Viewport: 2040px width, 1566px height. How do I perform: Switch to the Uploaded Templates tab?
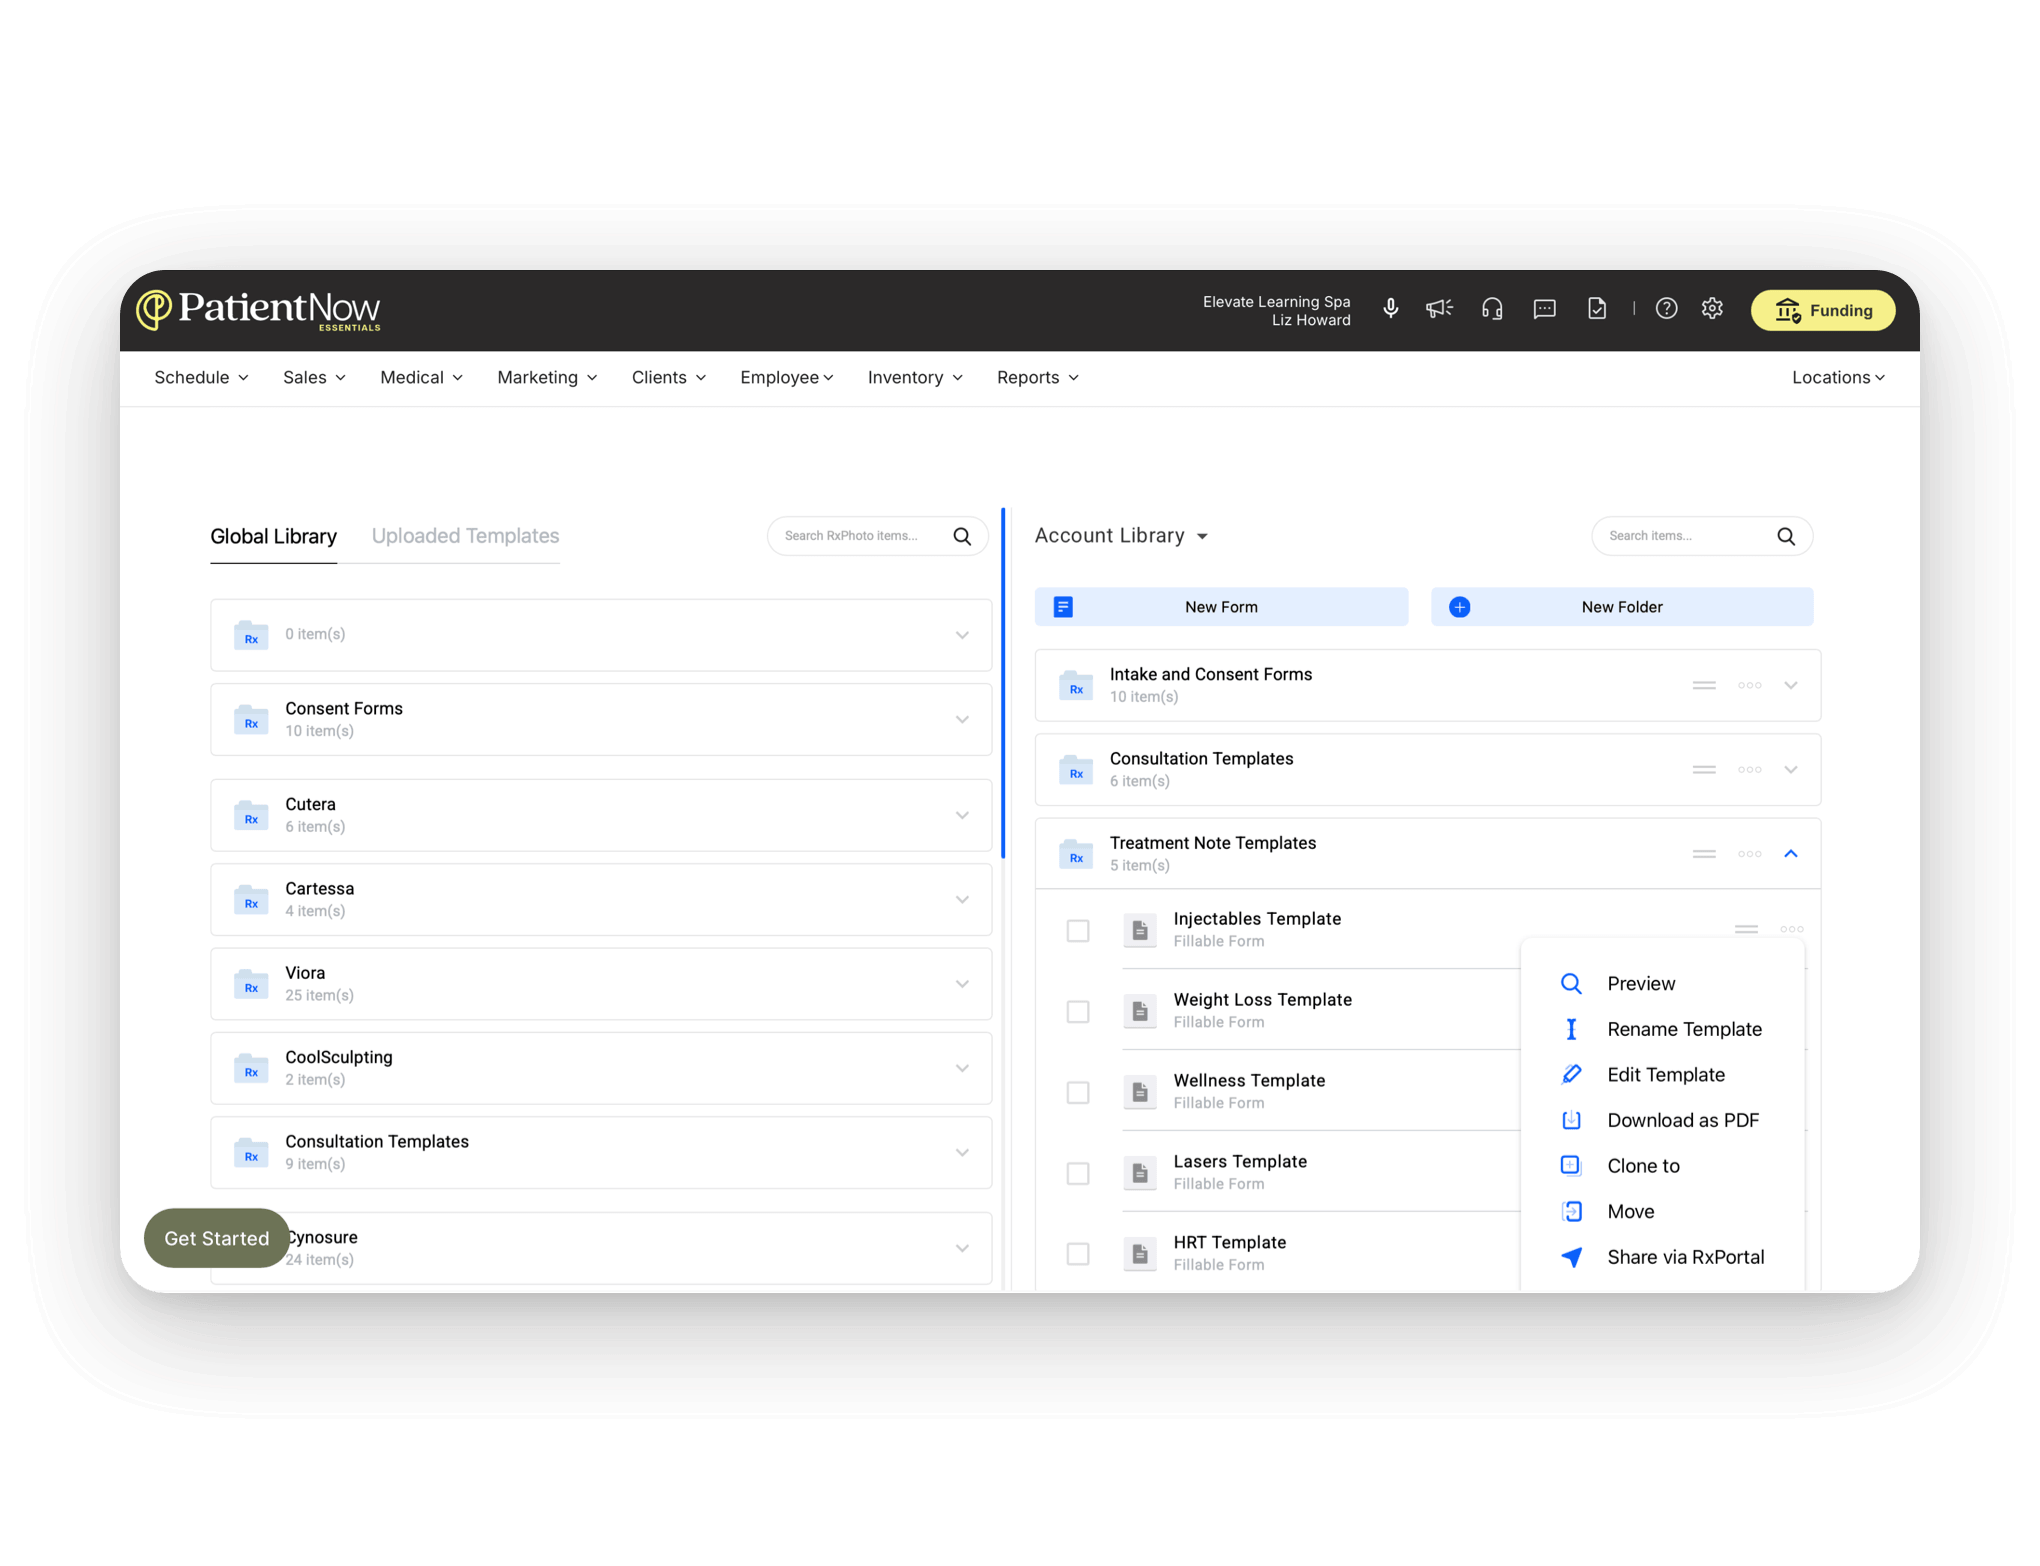click(465, 536)
